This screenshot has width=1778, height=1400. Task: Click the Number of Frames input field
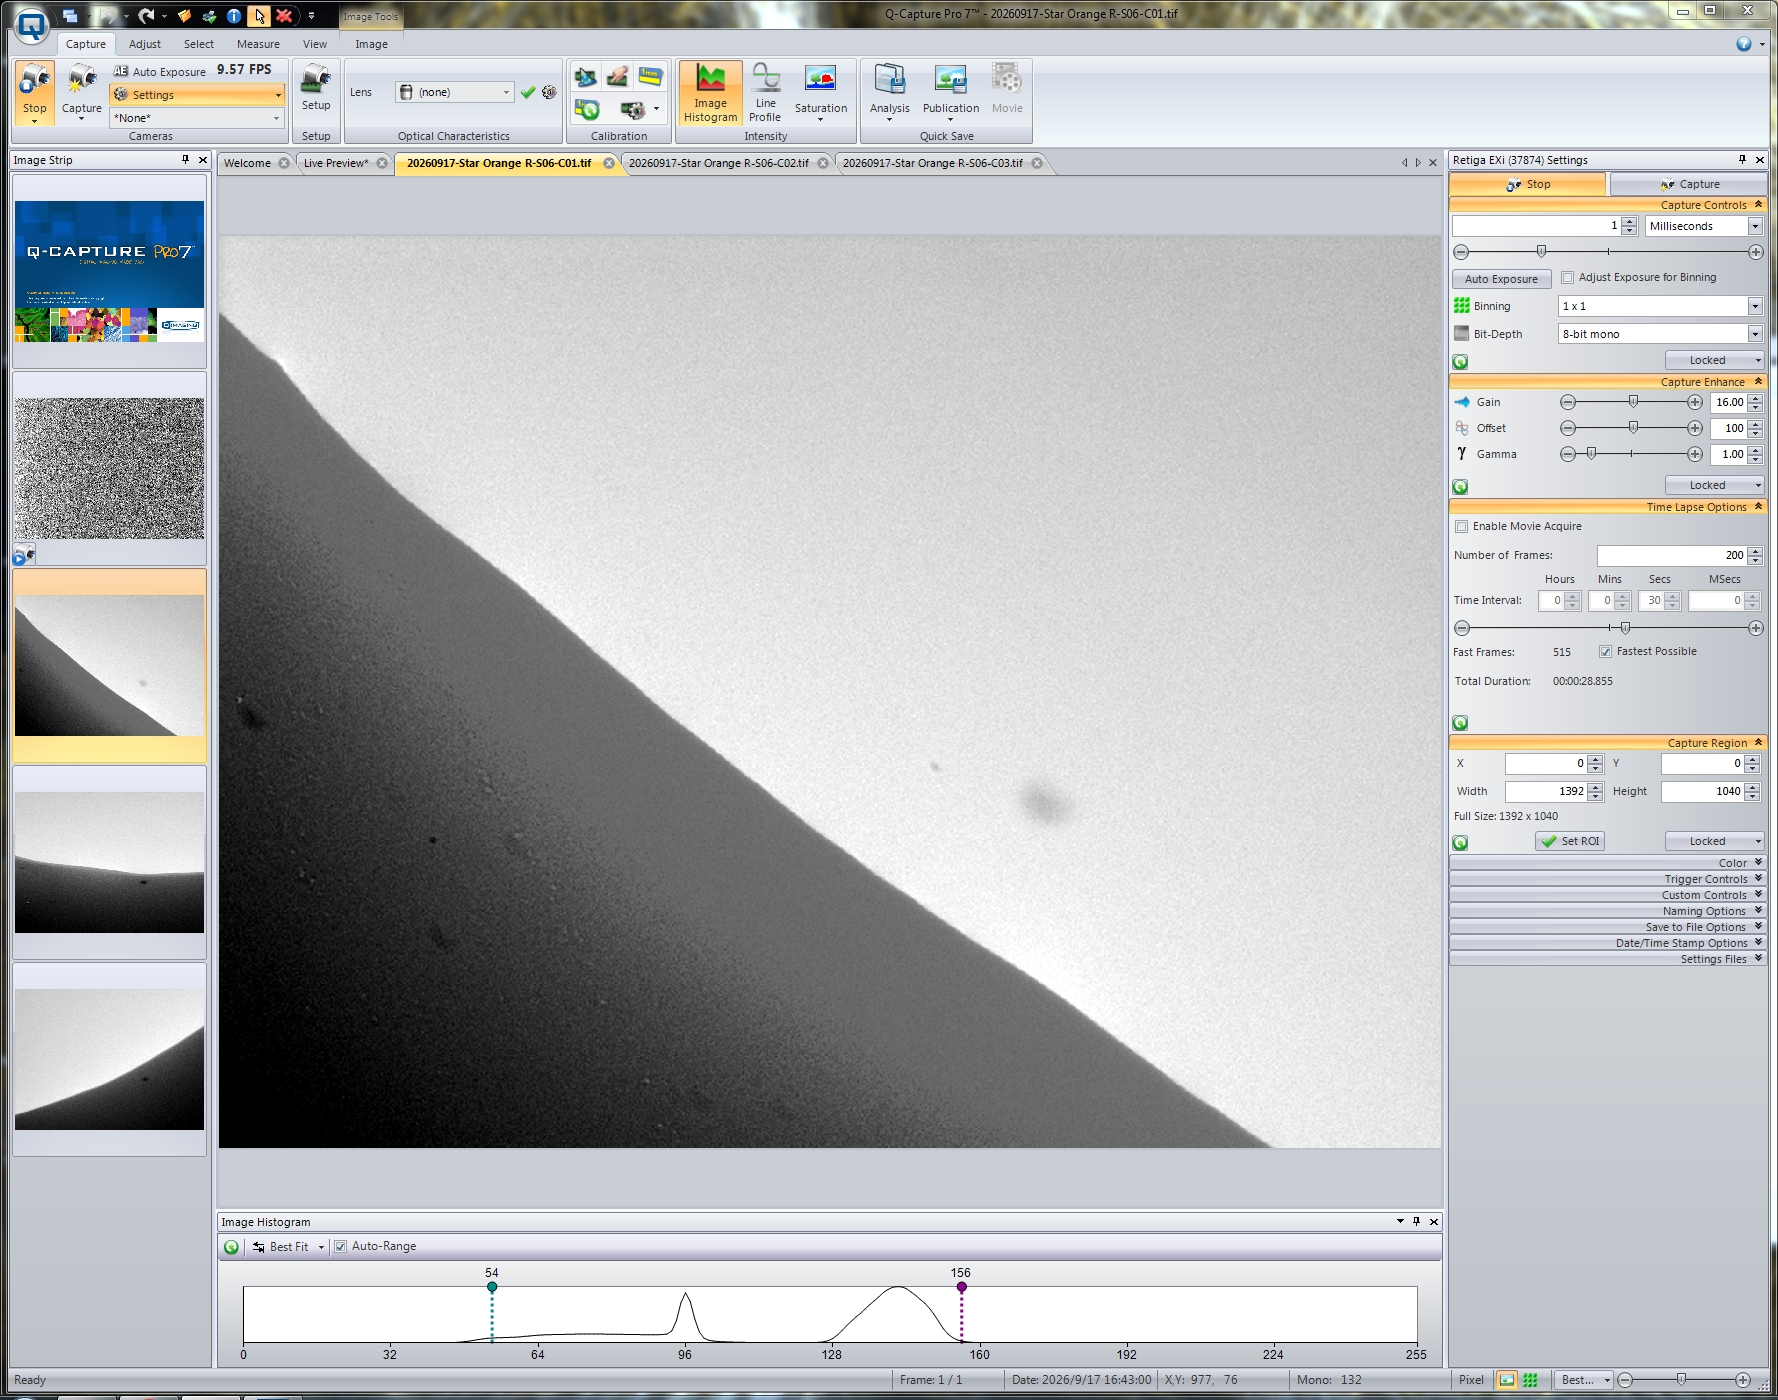1671,555
